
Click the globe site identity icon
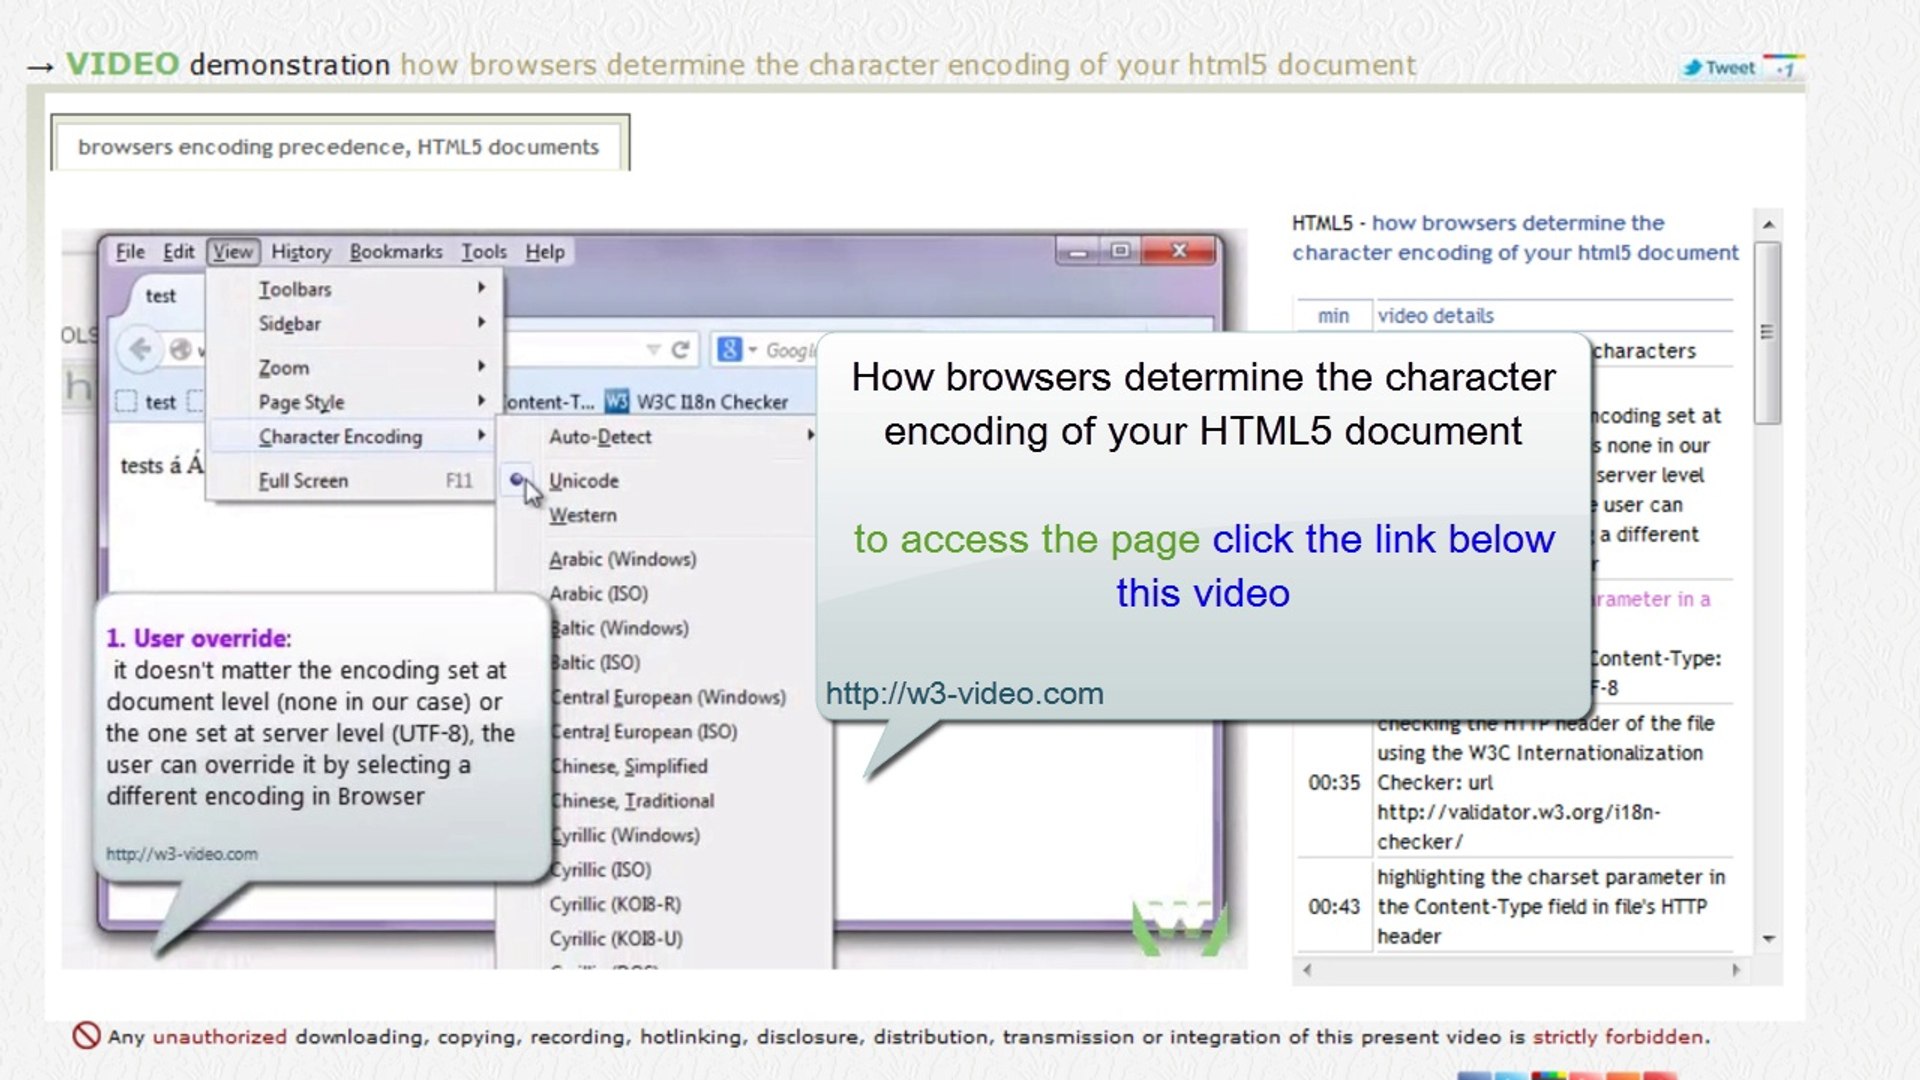[181, 349]
